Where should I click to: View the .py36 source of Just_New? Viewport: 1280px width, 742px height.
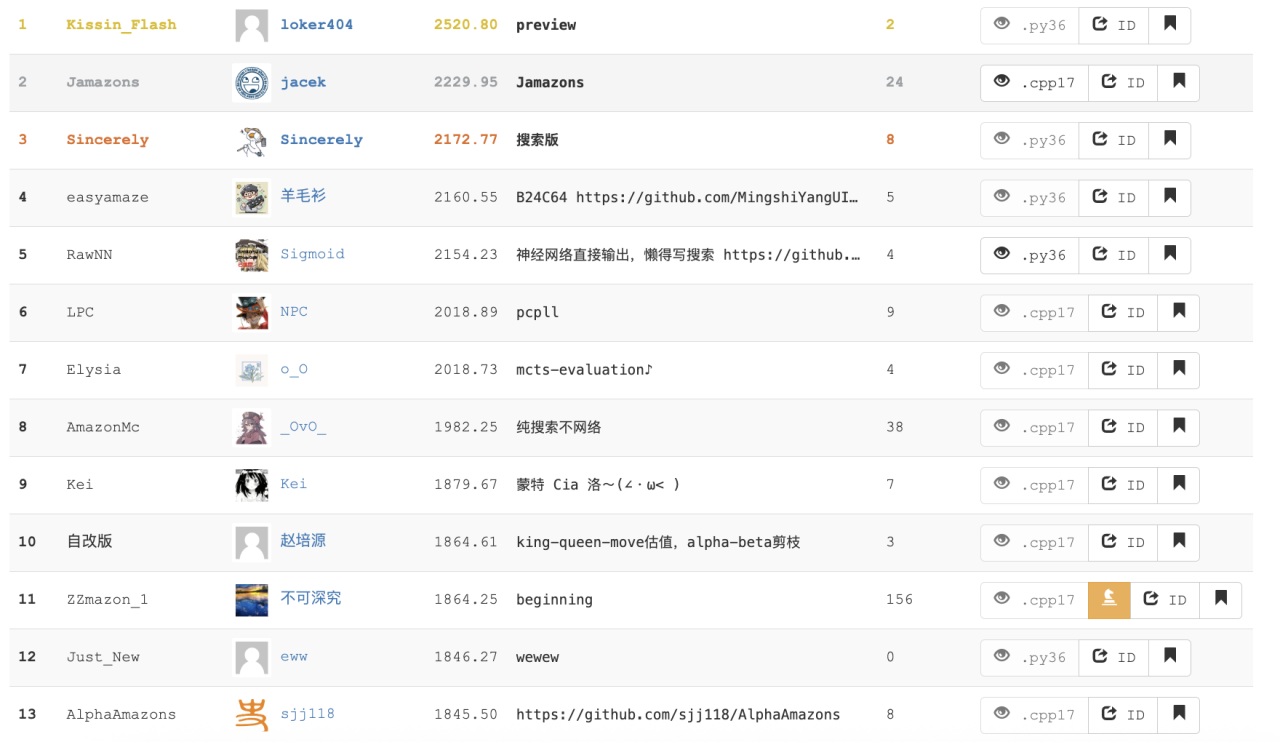(1030, 658)
